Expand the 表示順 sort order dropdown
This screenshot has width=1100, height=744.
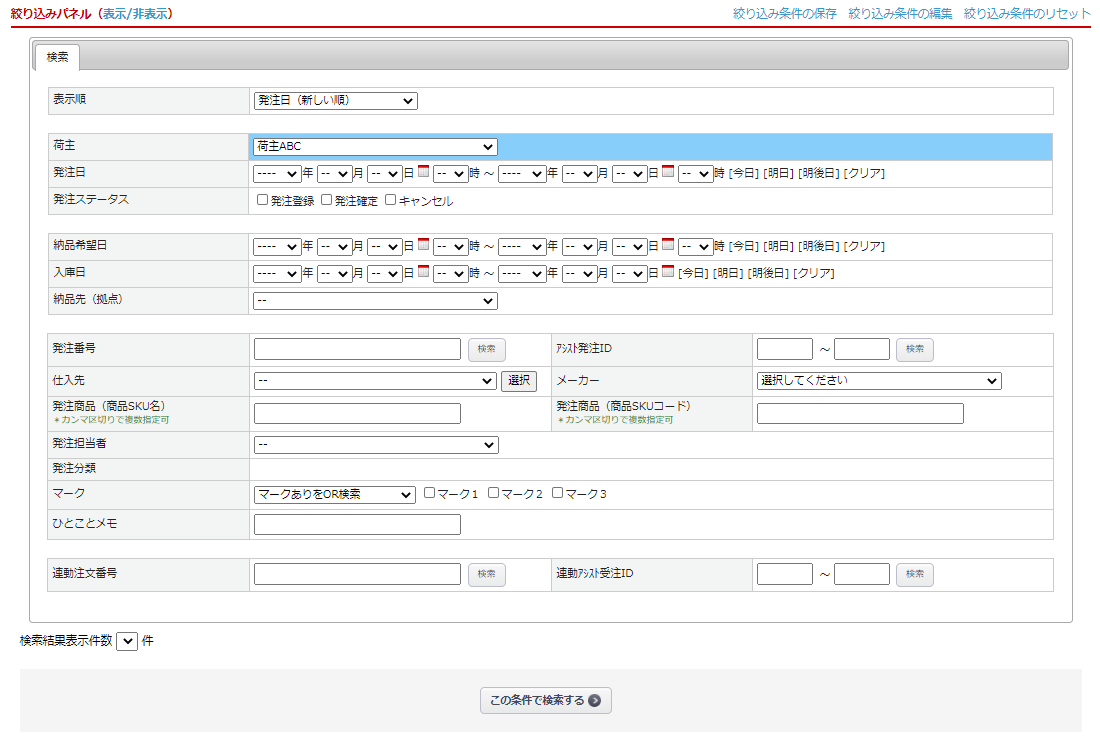[335, 101]
